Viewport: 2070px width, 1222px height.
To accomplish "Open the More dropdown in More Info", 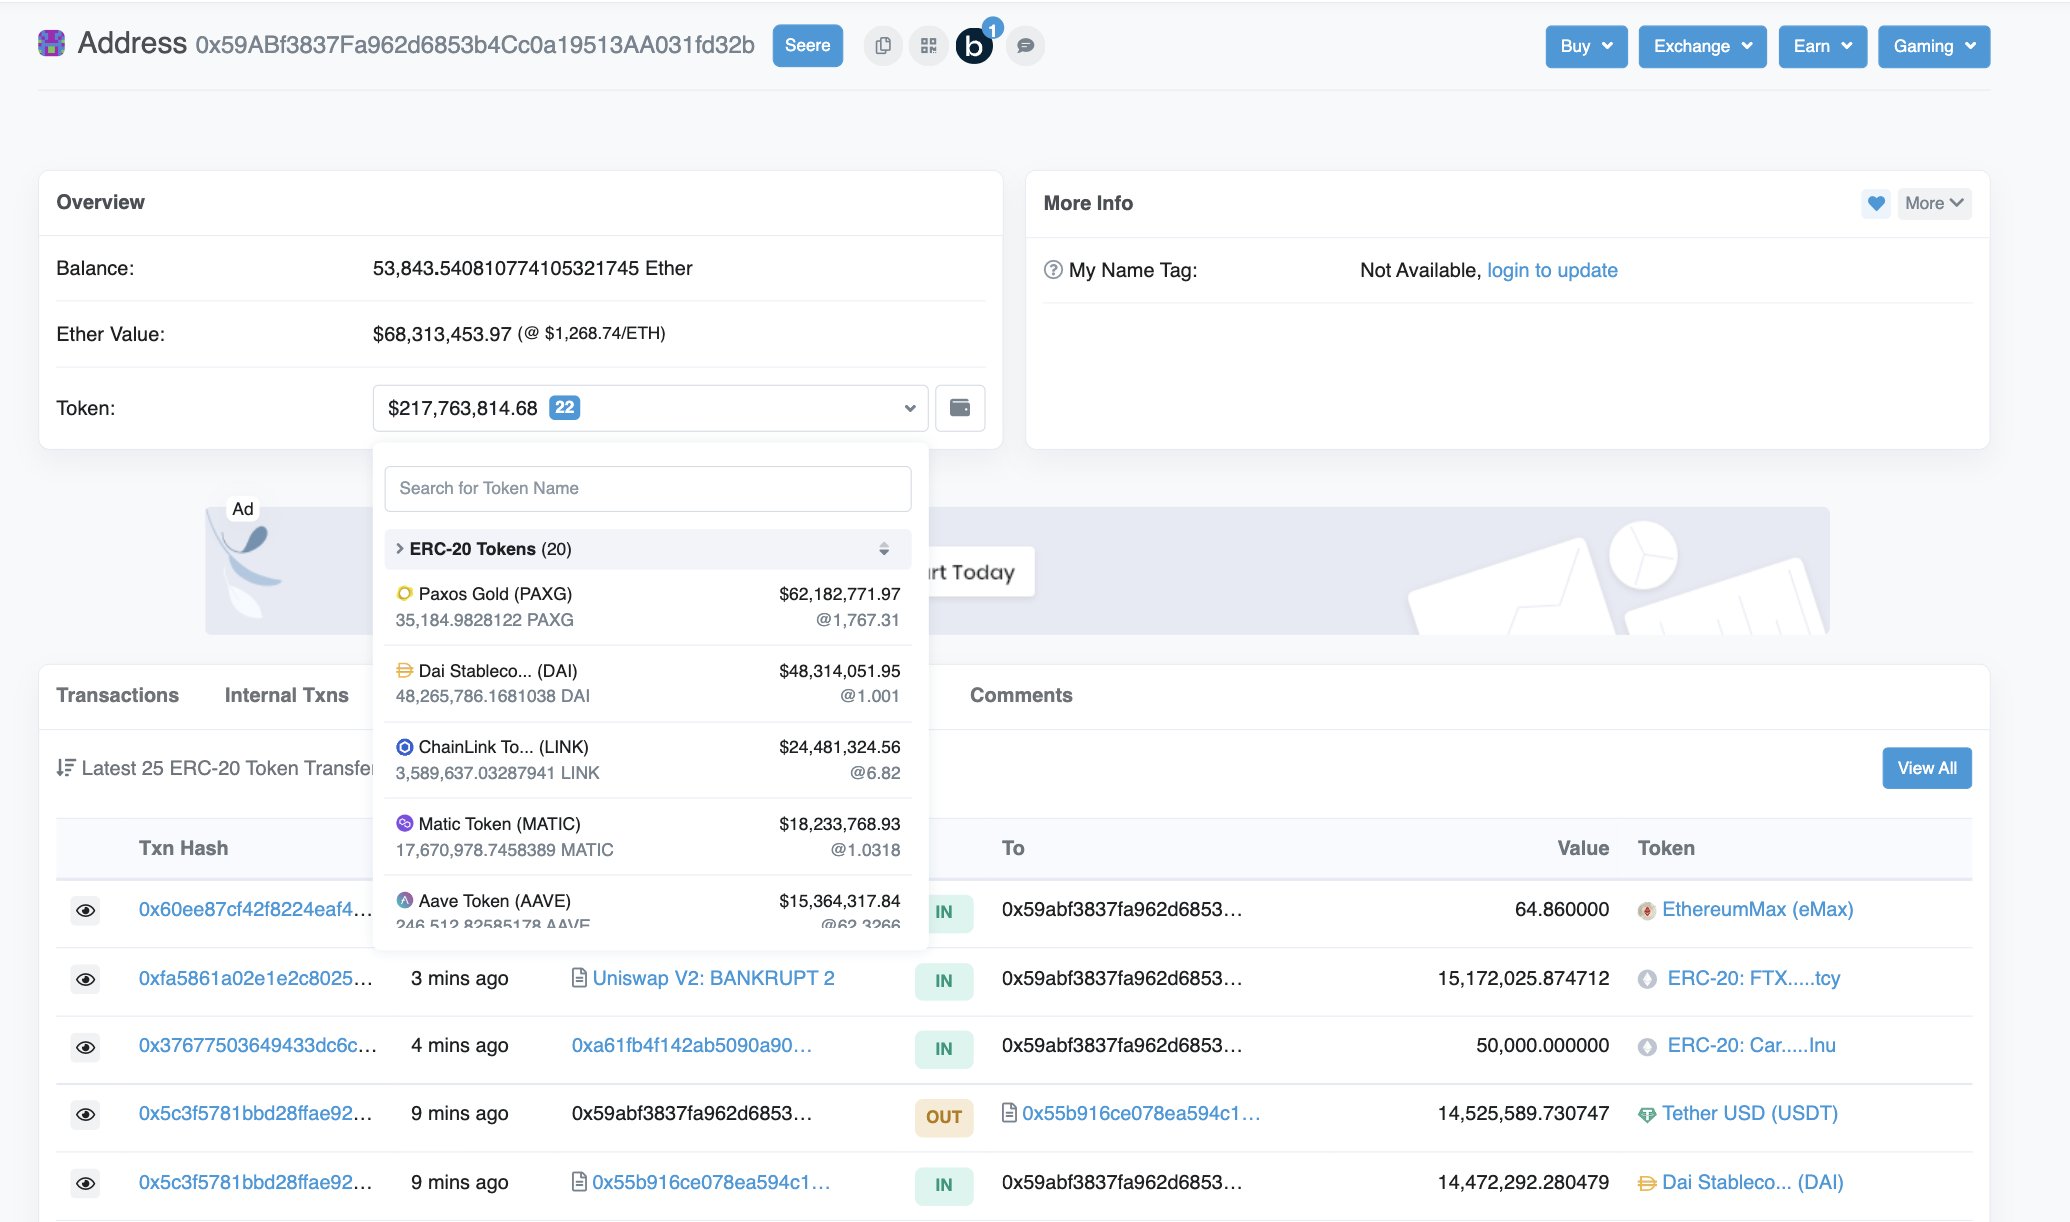I will click(x=1934, y=203).
